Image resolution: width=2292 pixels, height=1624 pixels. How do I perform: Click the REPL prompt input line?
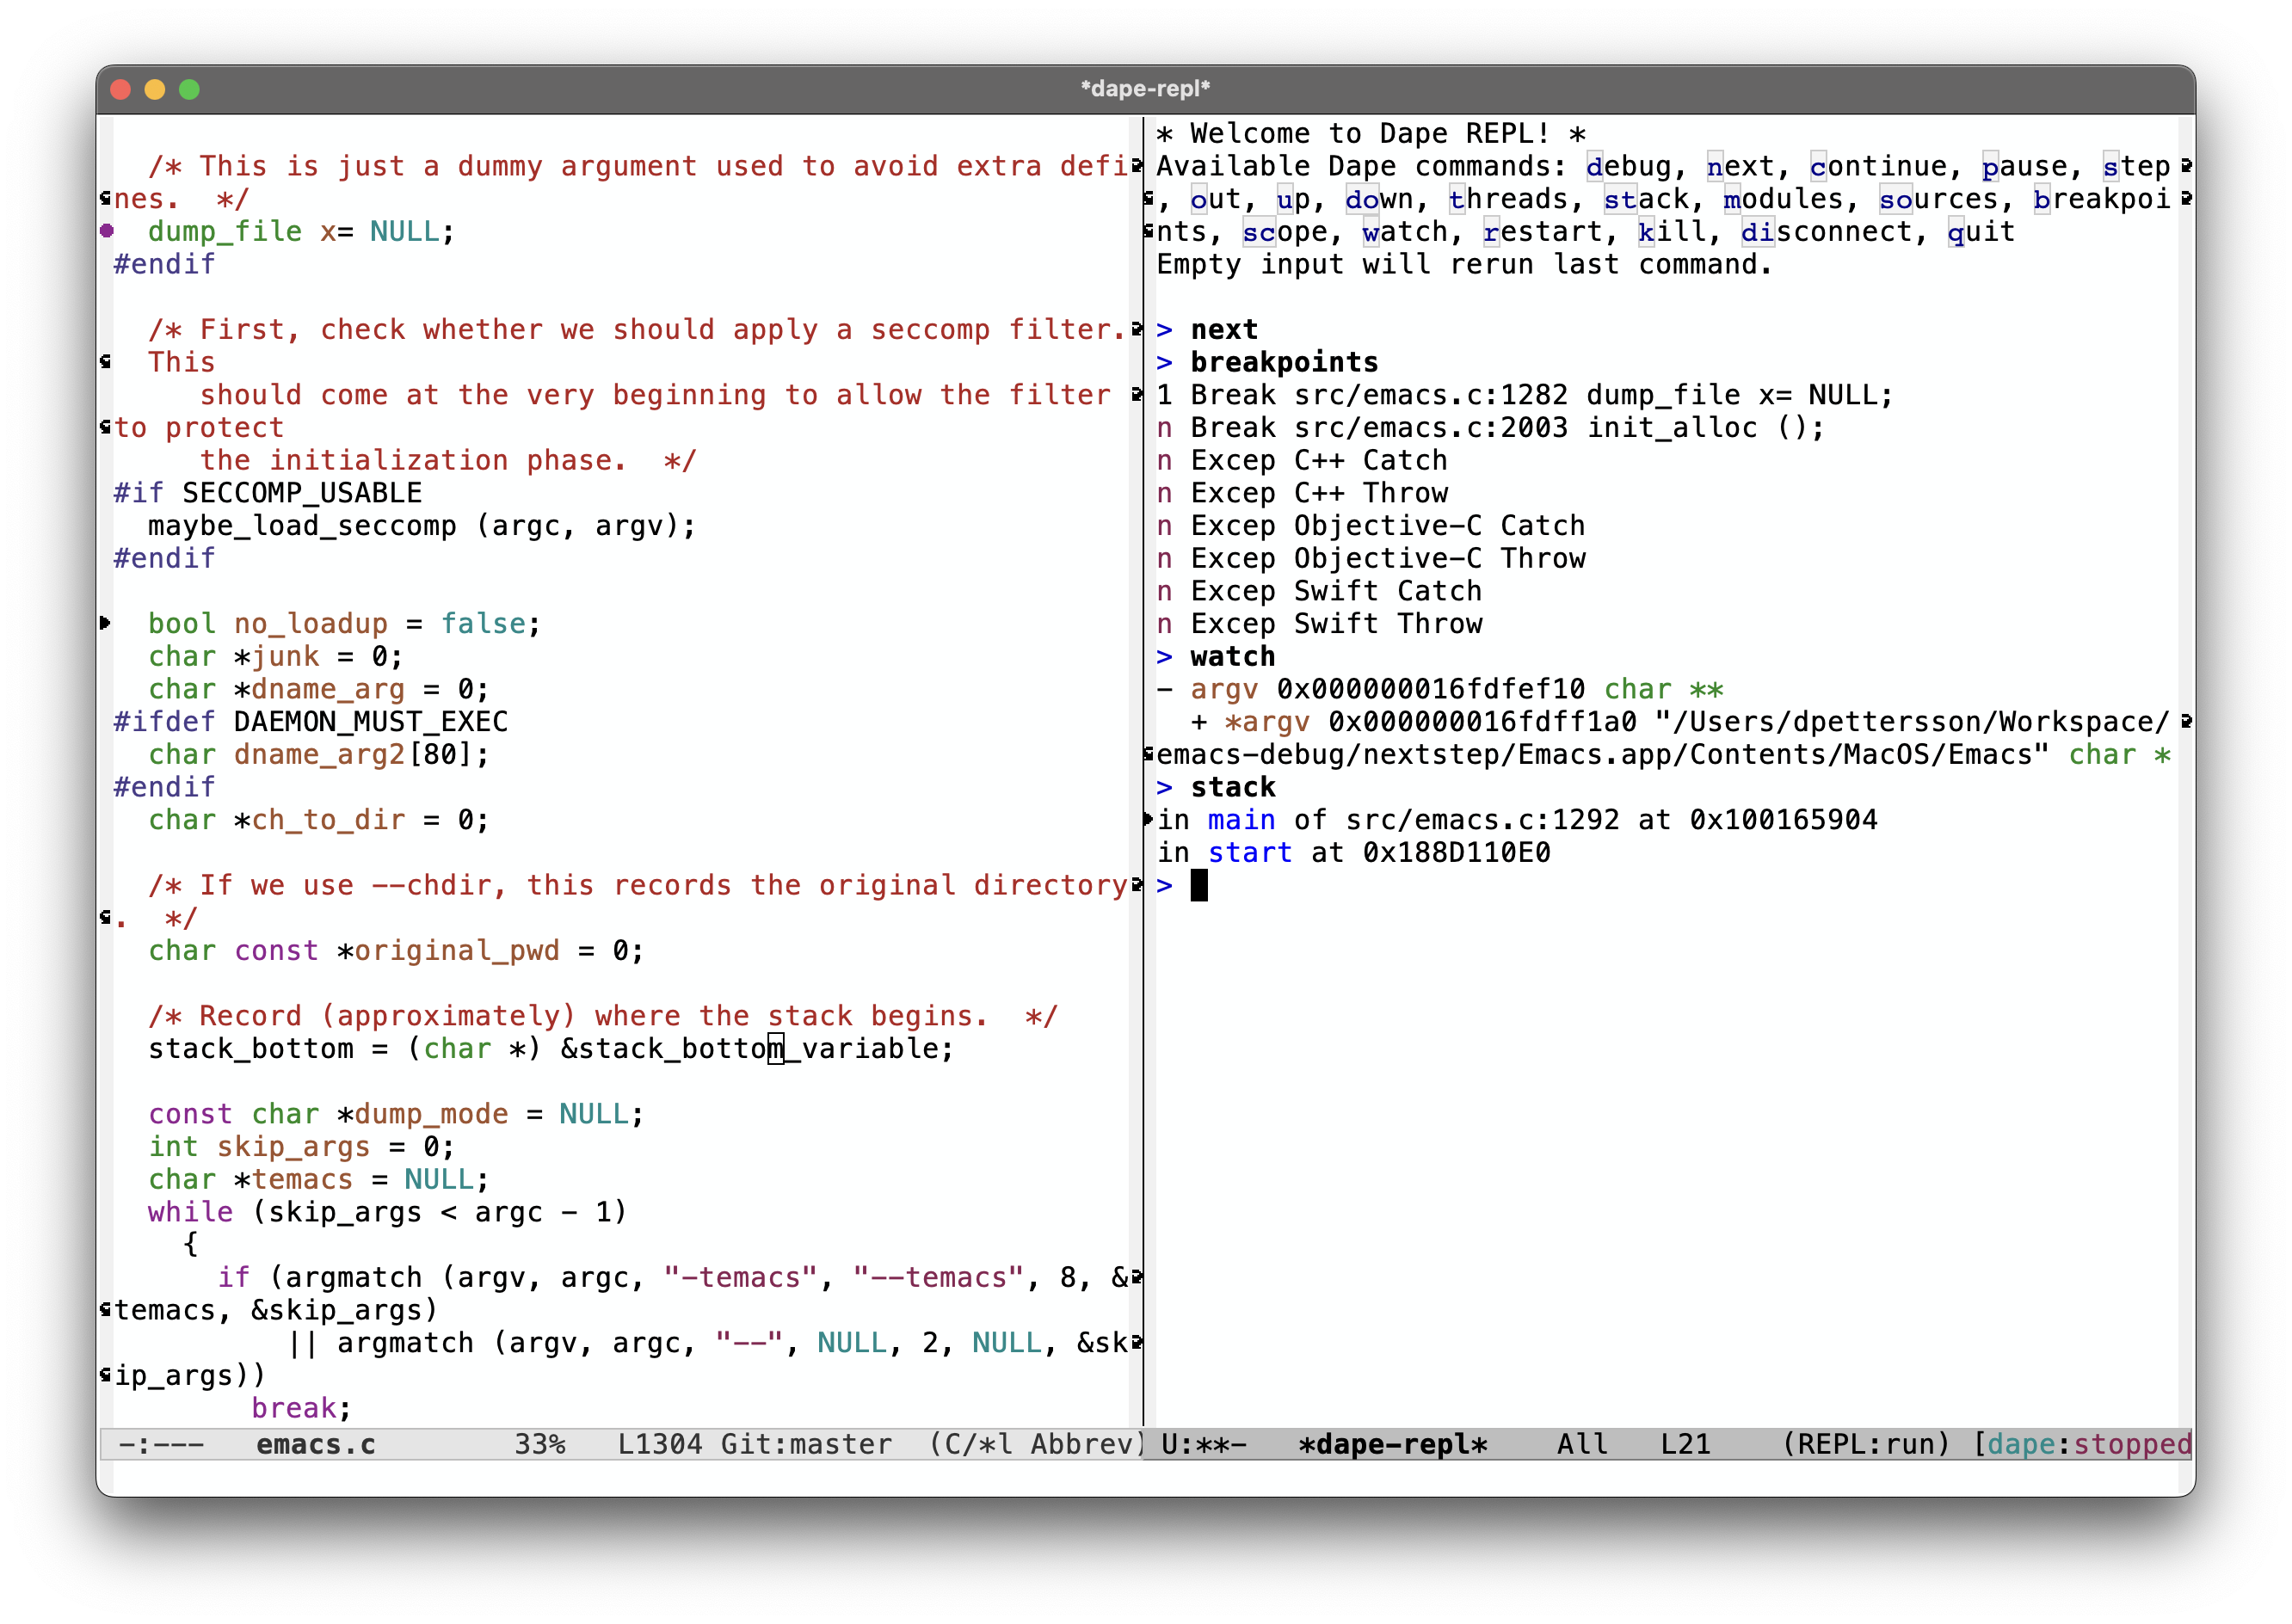tap(1199, 886)
